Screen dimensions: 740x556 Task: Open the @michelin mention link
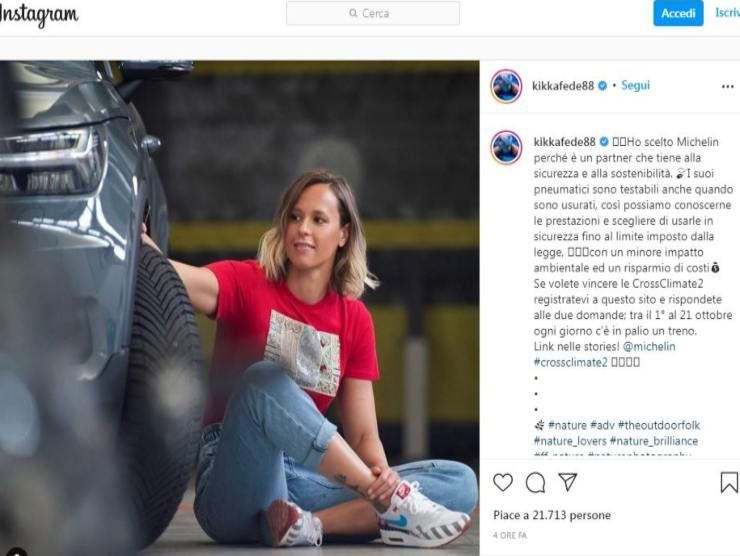point(649,346)
